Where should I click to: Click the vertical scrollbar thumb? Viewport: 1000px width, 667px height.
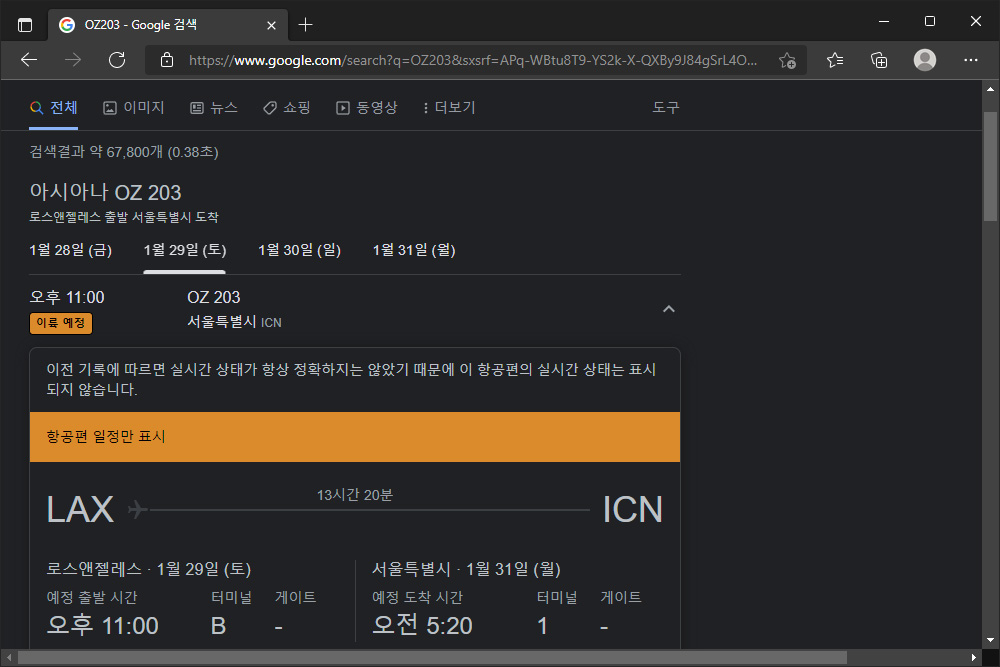pyautogui.click(x=990, y=166)
